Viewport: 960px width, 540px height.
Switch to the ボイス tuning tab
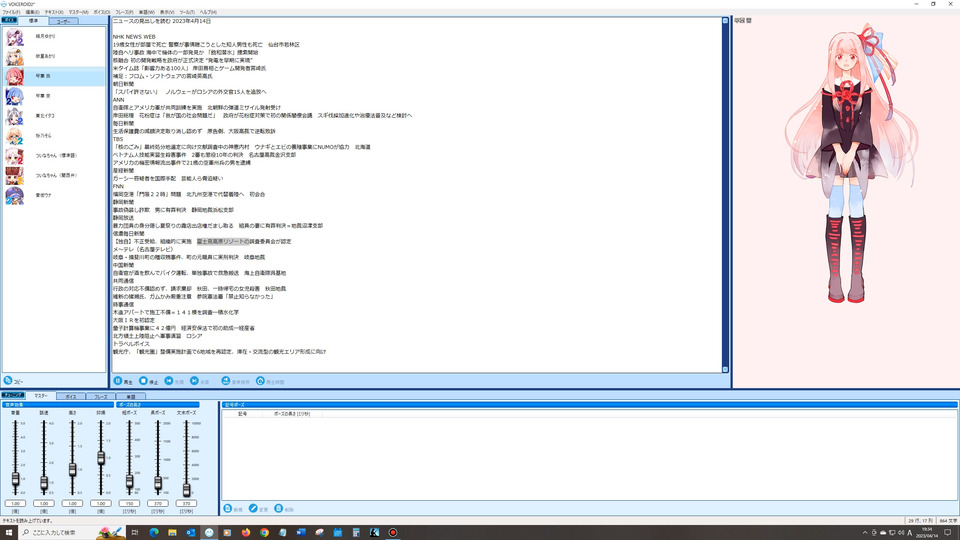click(71, 397)
